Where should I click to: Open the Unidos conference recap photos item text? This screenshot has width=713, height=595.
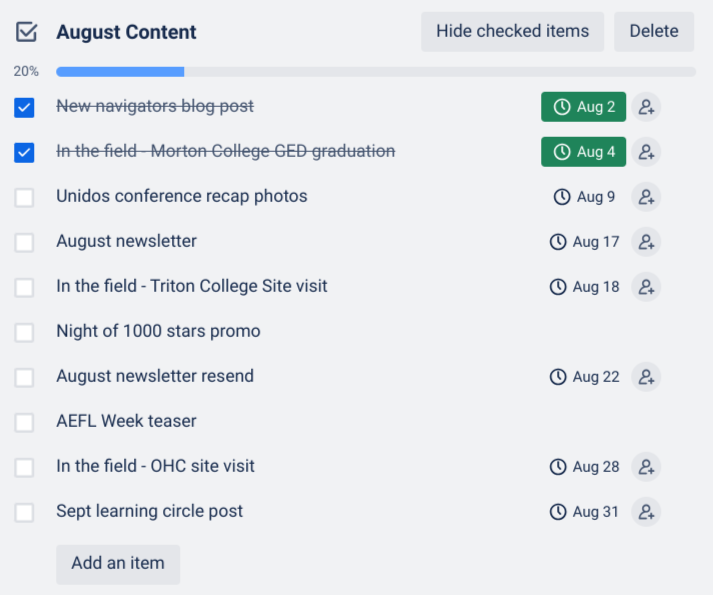(x=182, y=196)
